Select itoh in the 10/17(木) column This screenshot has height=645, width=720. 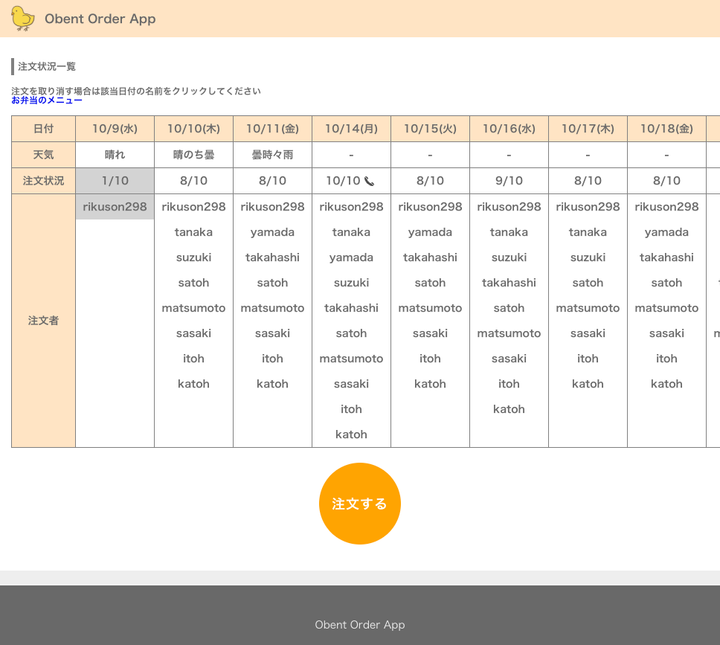(x=588, y=359)
